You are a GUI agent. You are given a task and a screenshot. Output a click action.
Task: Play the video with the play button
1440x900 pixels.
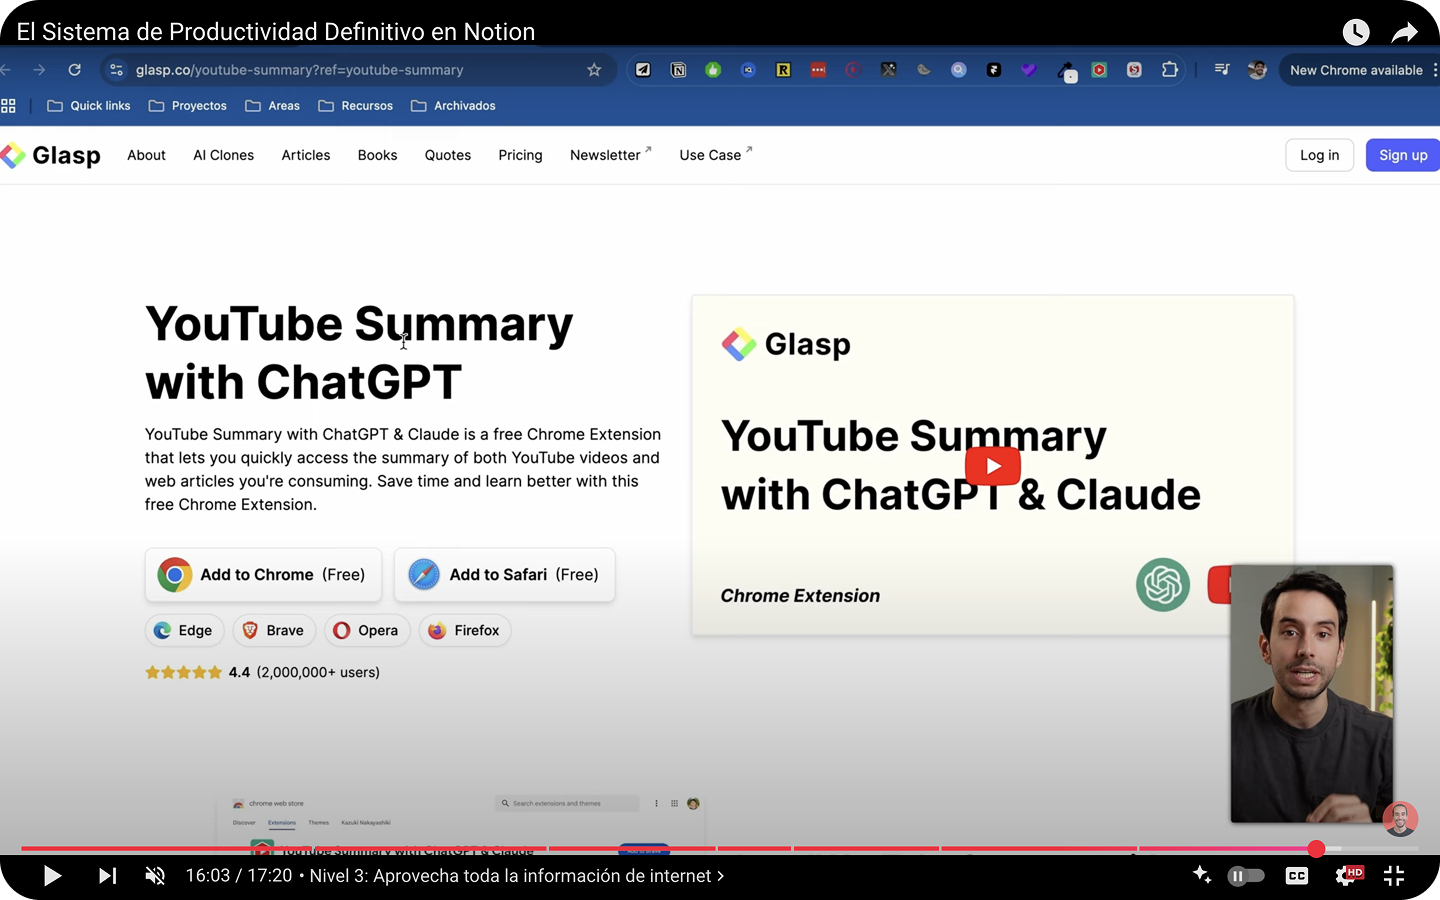52,876
